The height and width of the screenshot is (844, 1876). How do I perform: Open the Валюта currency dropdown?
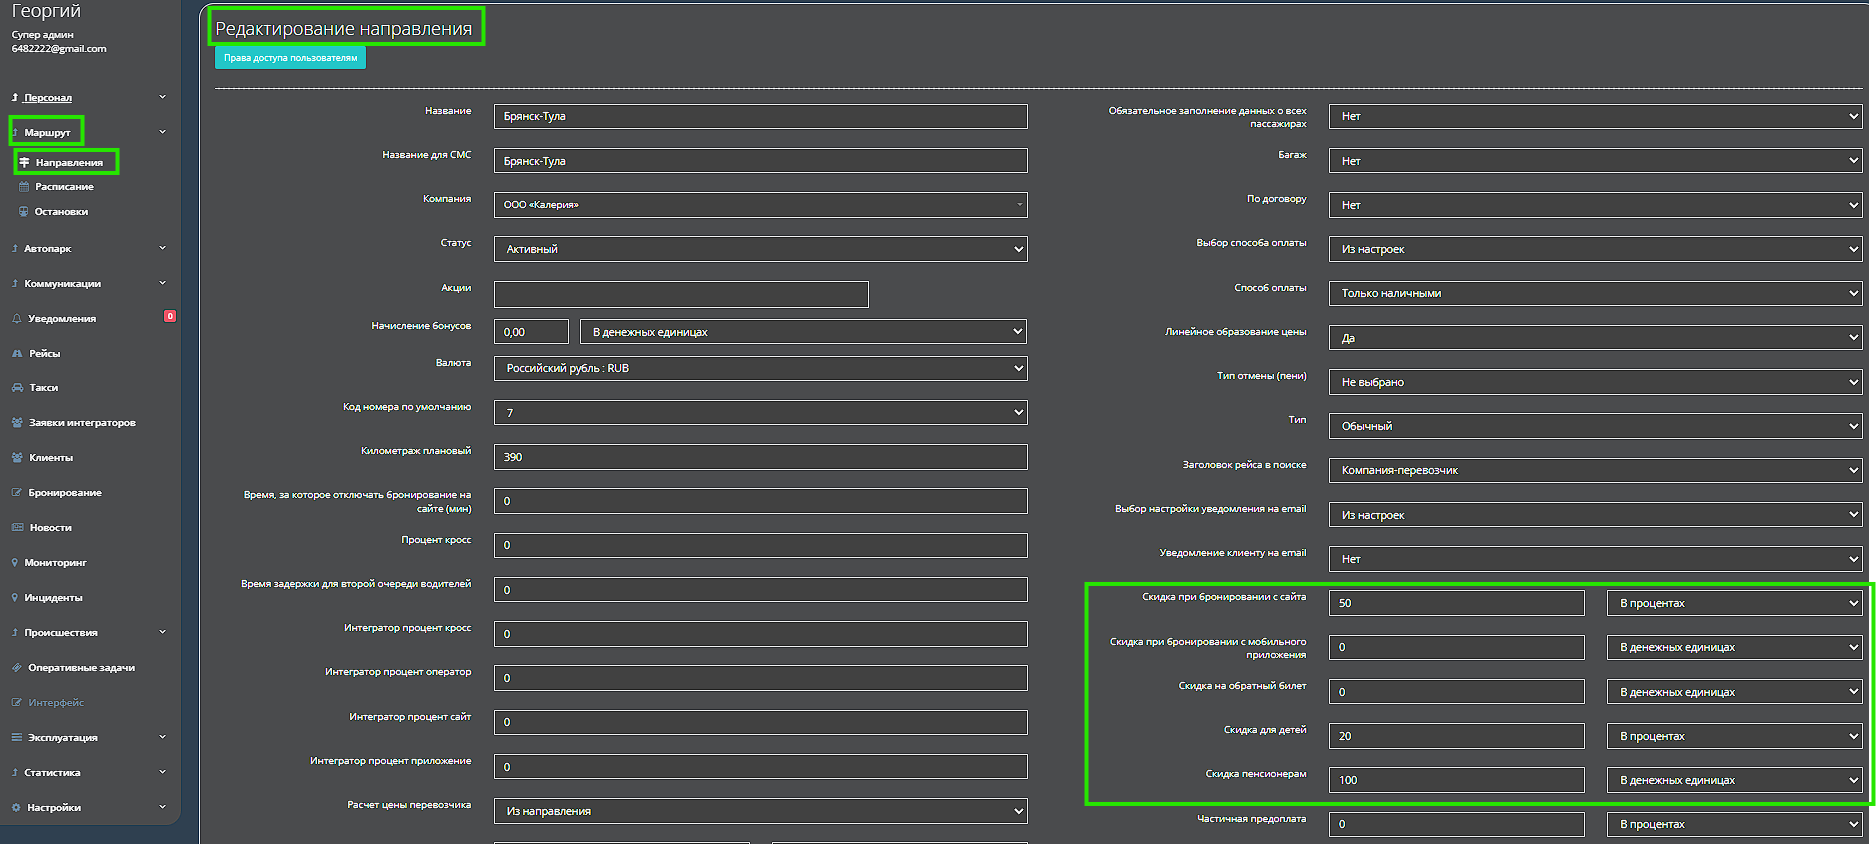point(760,368)
